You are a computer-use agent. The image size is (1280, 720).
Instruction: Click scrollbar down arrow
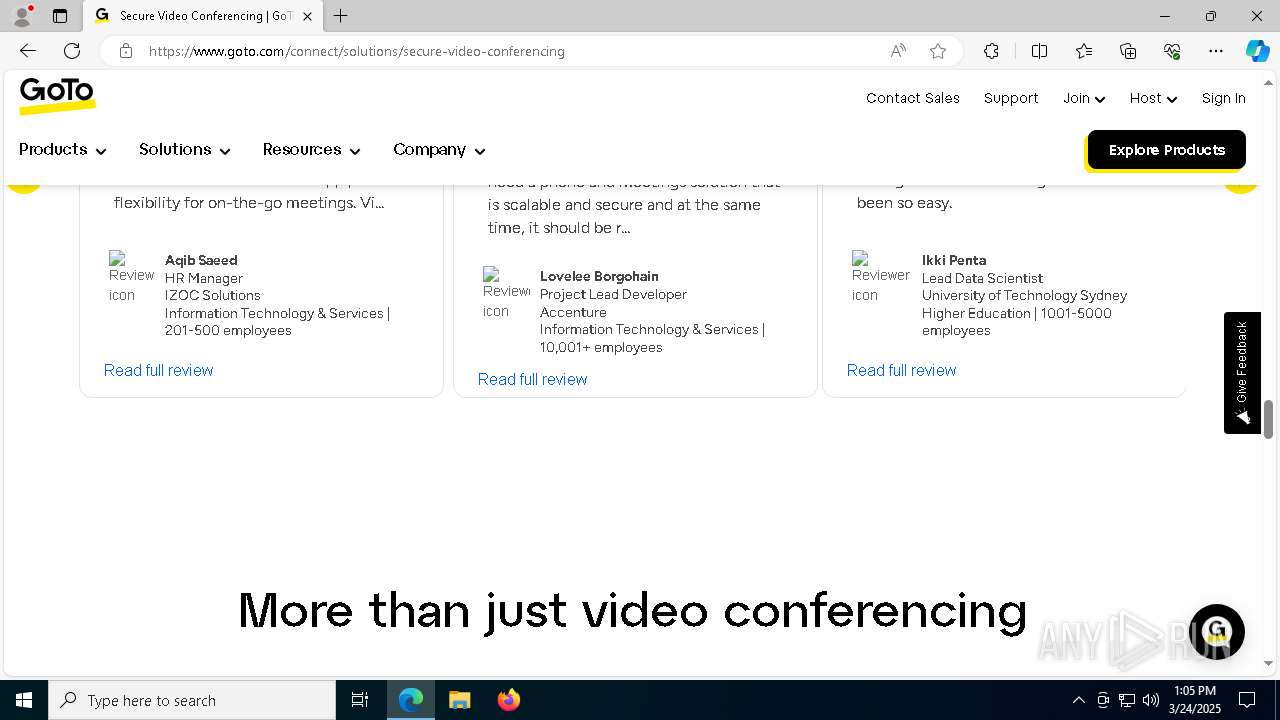pos(1268,663)
